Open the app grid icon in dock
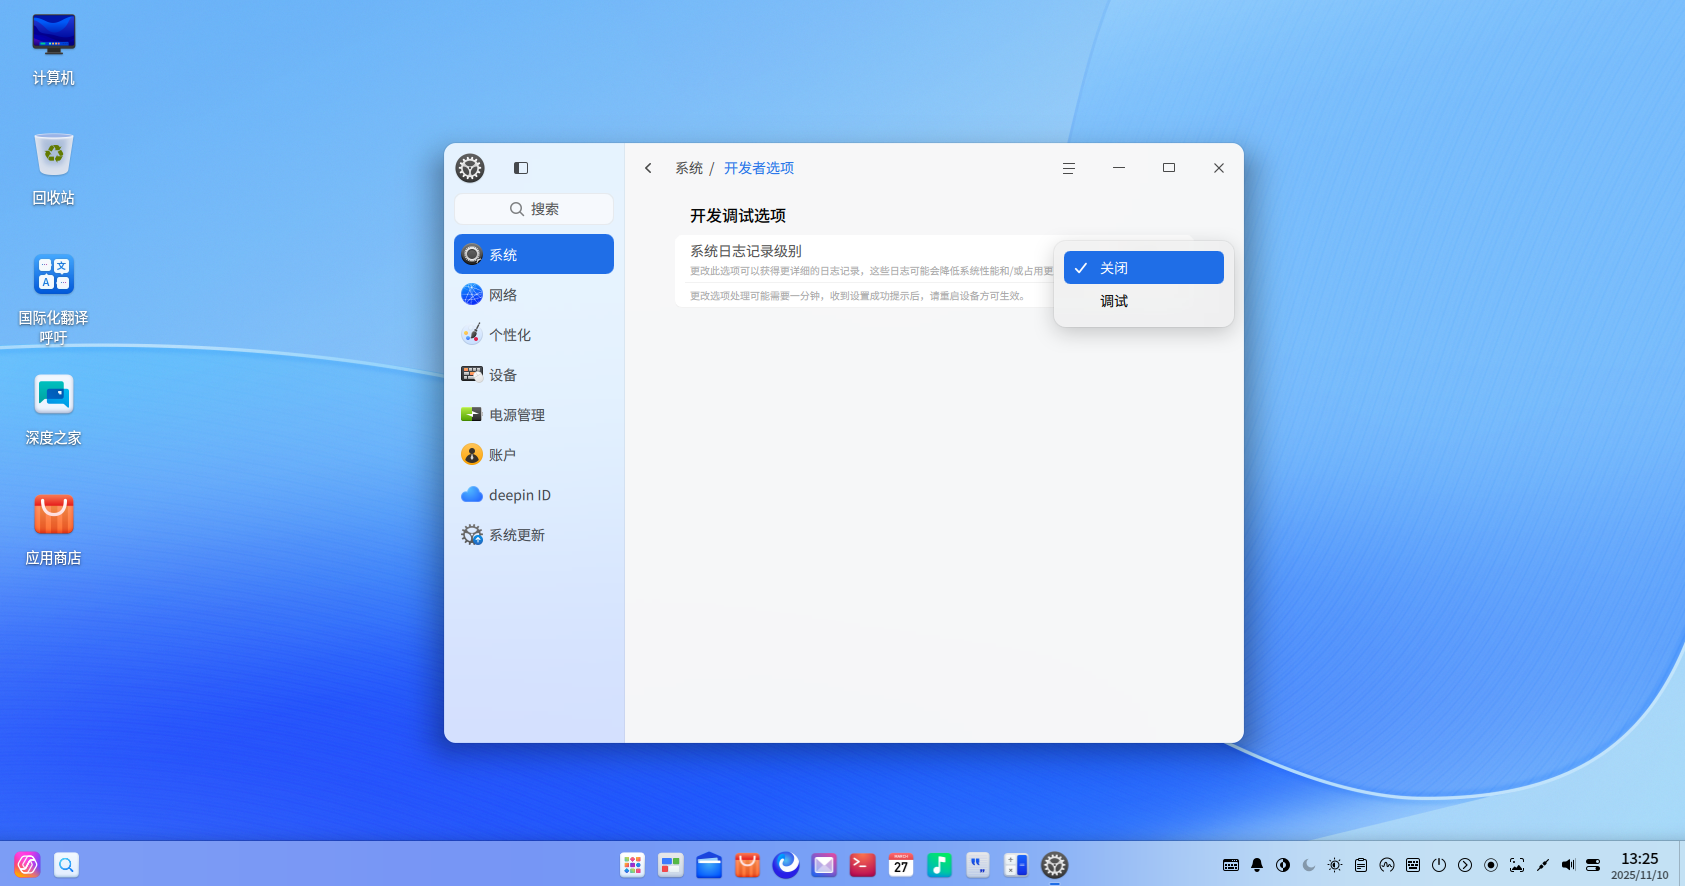 pos(632,865)
